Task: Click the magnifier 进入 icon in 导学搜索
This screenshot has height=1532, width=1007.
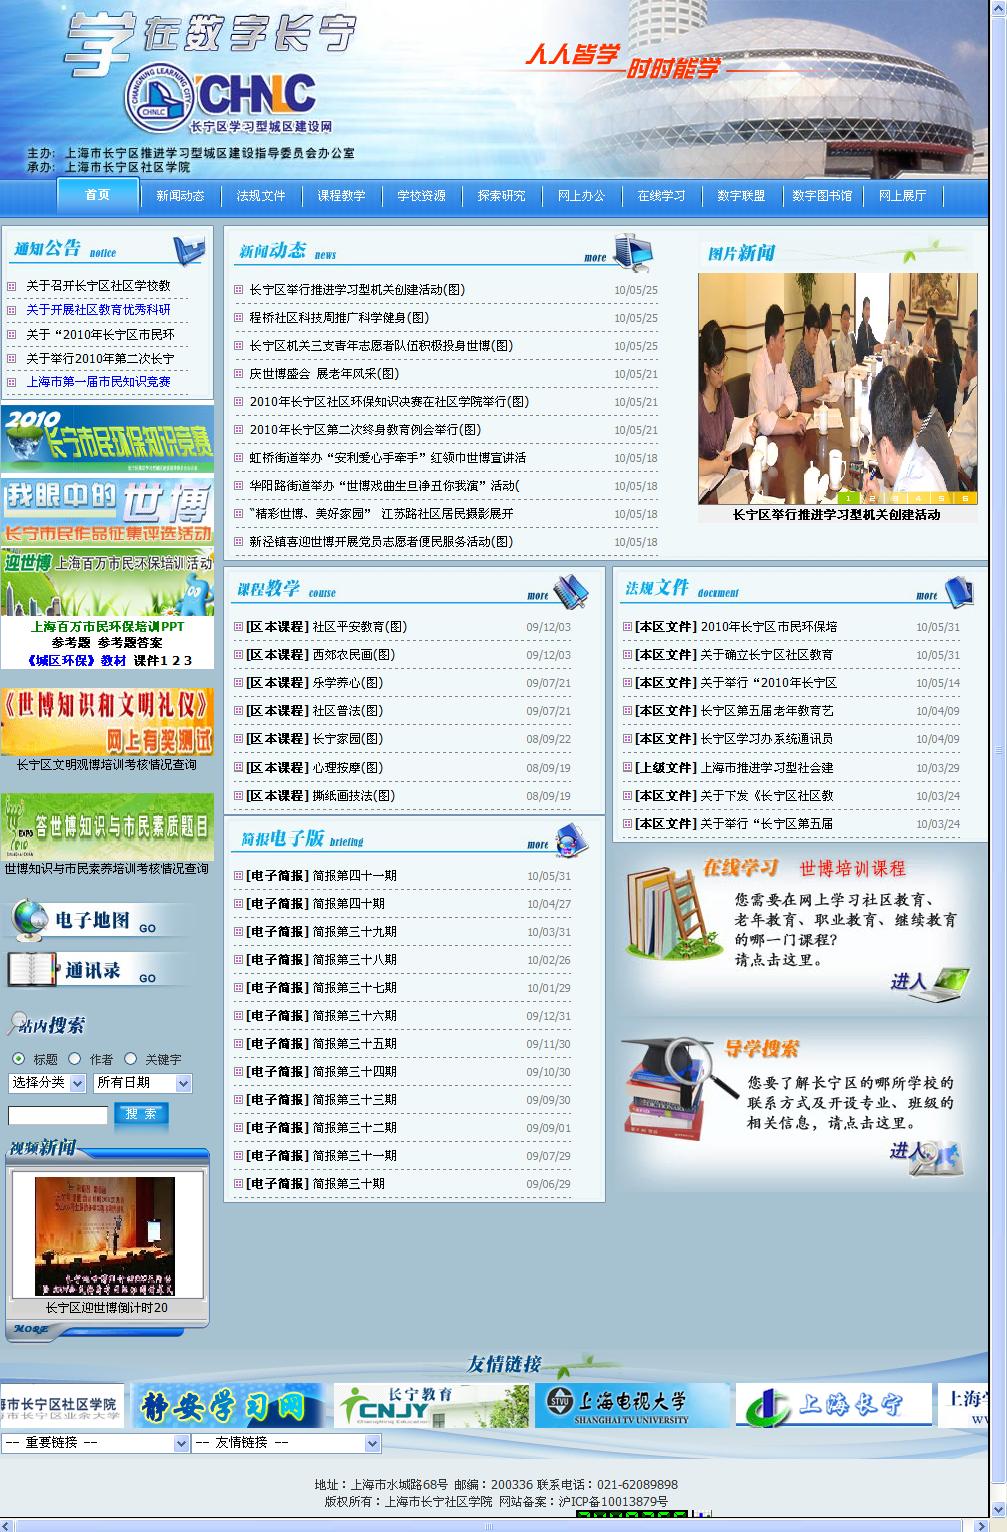Action: 927,1157
